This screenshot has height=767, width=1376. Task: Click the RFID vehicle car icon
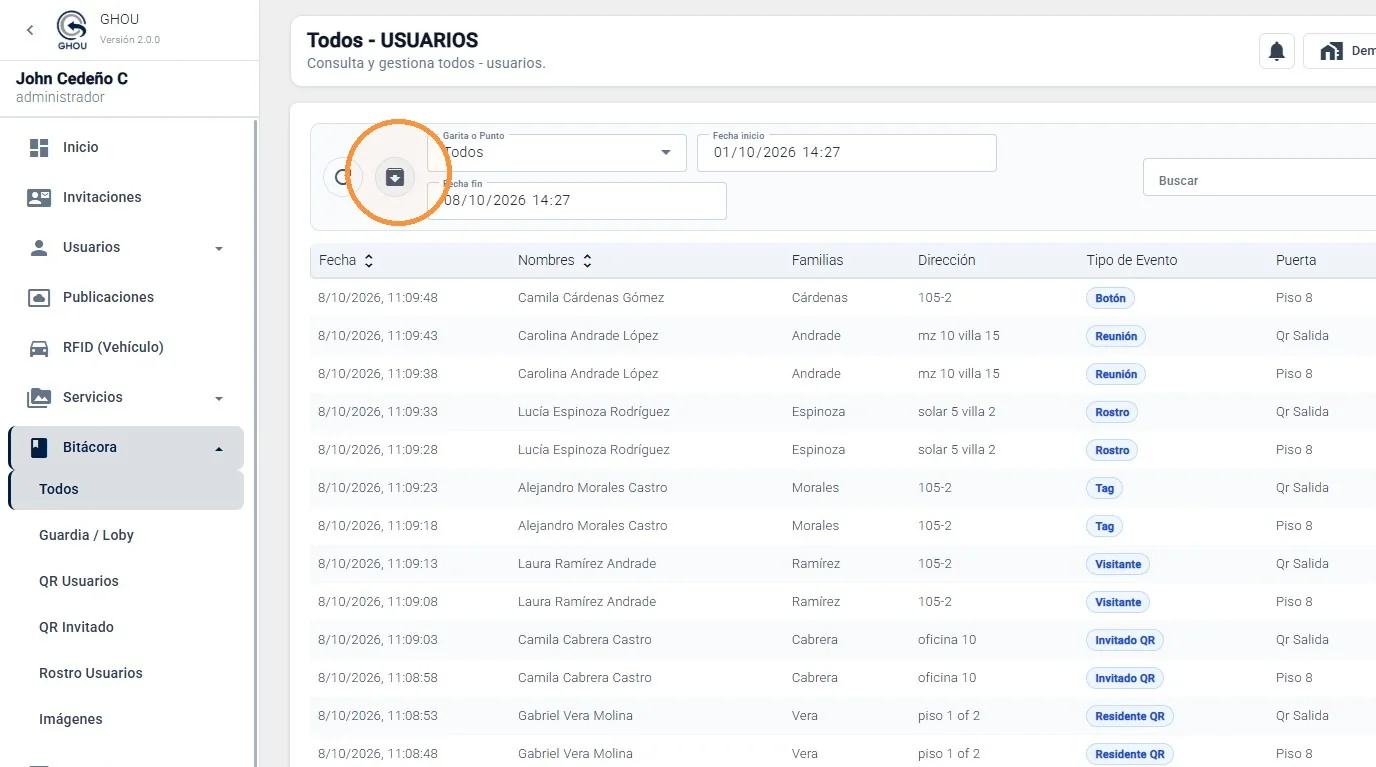(39, 348)
